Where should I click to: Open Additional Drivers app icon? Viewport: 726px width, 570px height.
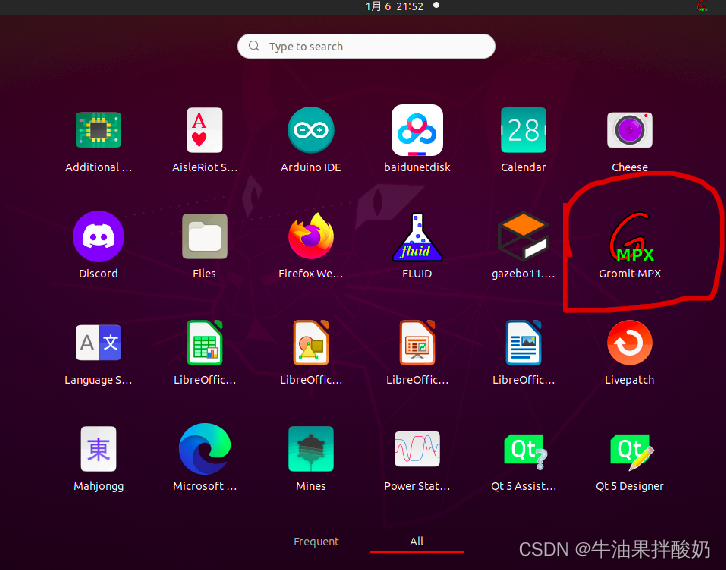coord(98,130)
